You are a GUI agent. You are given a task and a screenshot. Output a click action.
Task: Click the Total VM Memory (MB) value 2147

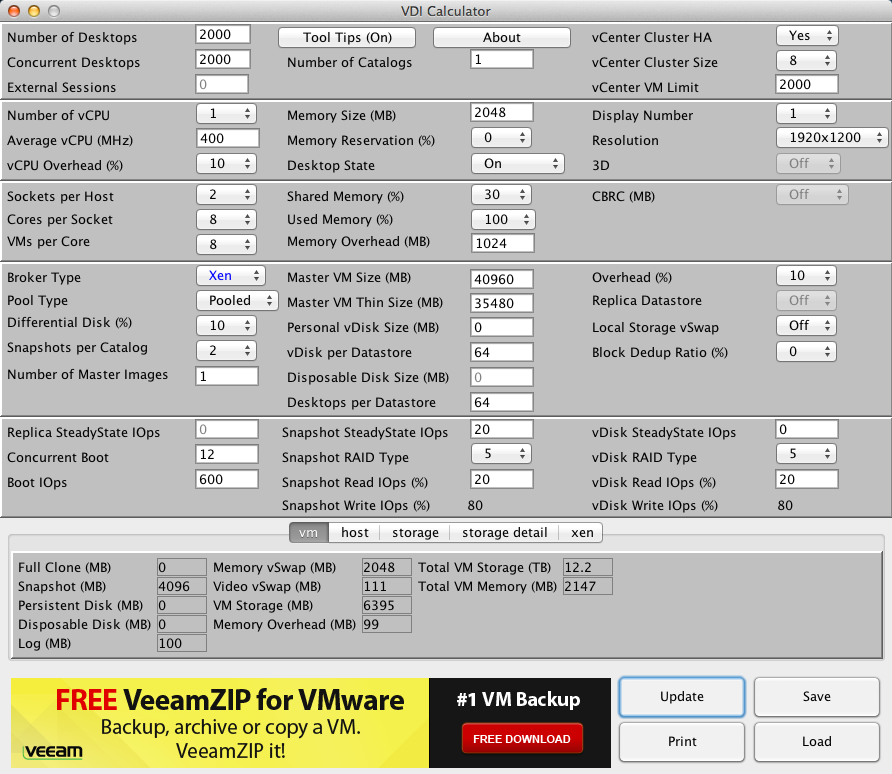(588, 586)
